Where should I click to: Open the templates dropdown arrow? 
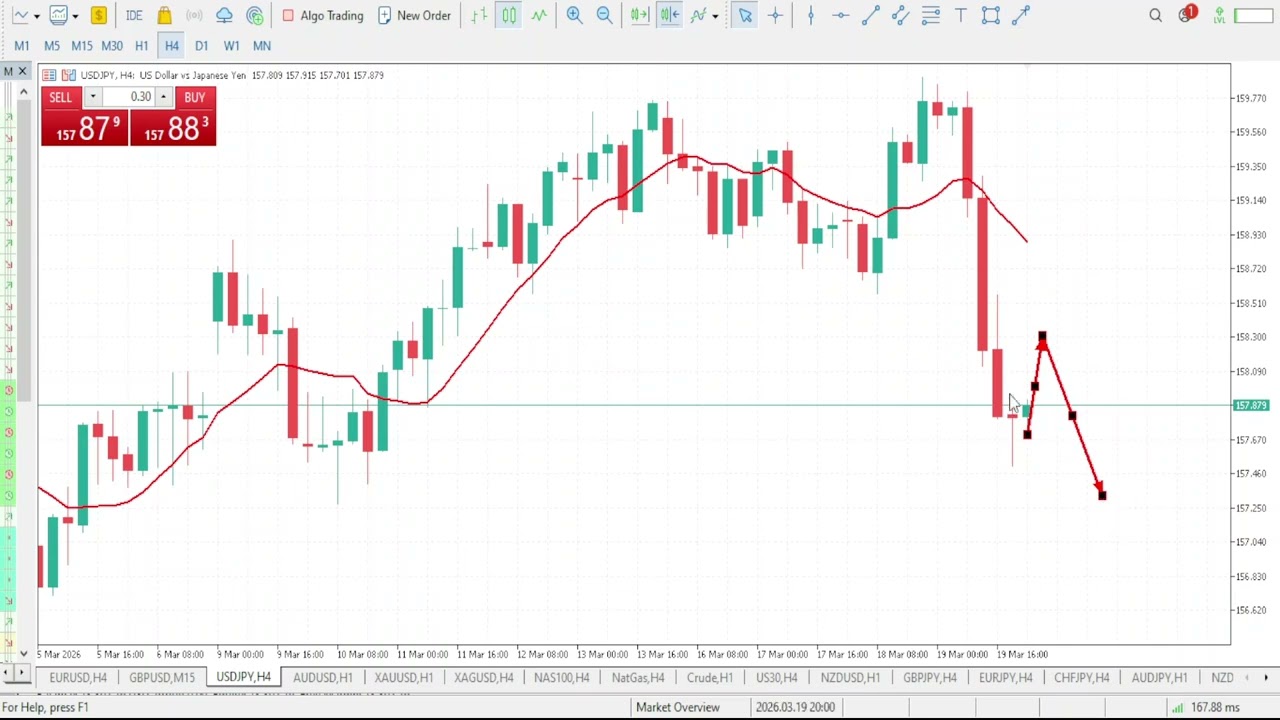coord(75,16)
